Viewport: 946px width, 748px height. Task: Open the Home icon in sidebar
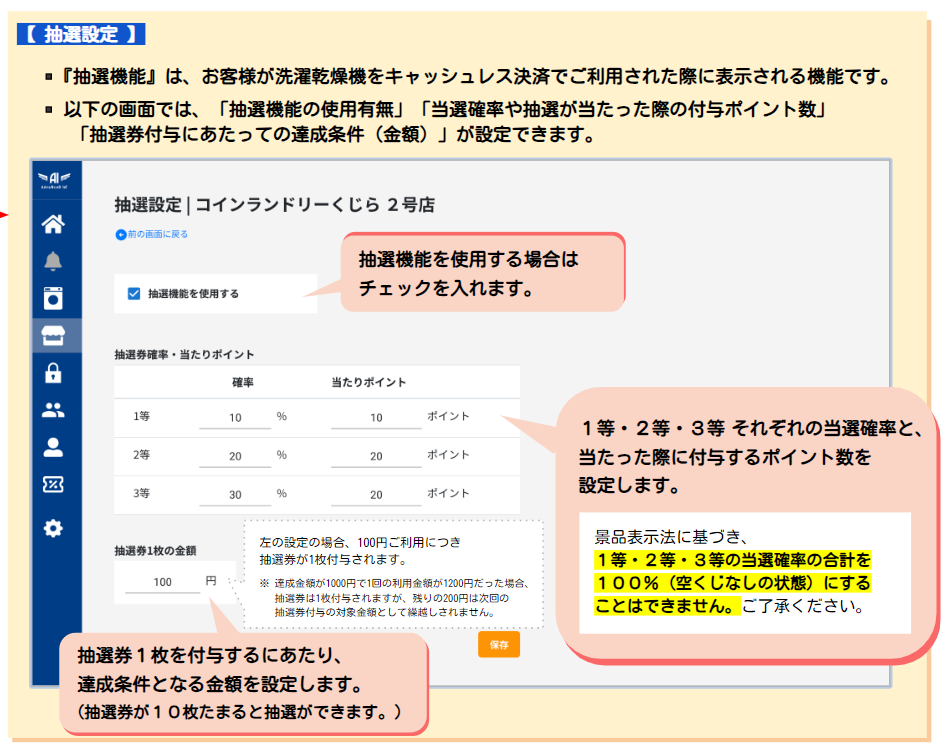pyautogui.click(x=53, y=224)
